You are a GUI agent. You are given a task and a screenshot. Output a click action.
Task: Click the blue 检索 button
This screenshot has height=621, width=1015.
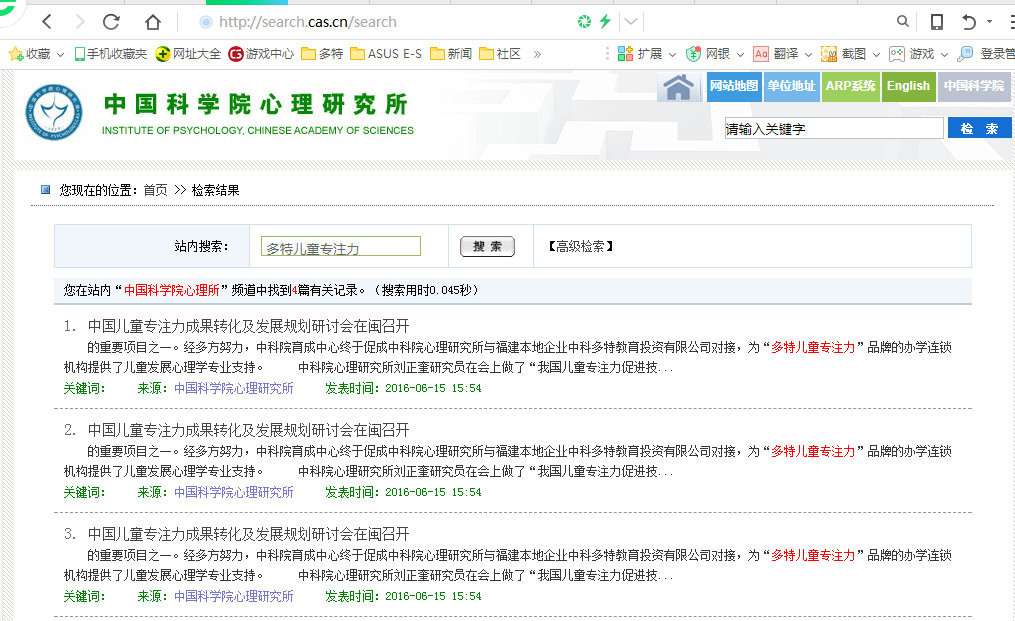click(x=979, y=129)
